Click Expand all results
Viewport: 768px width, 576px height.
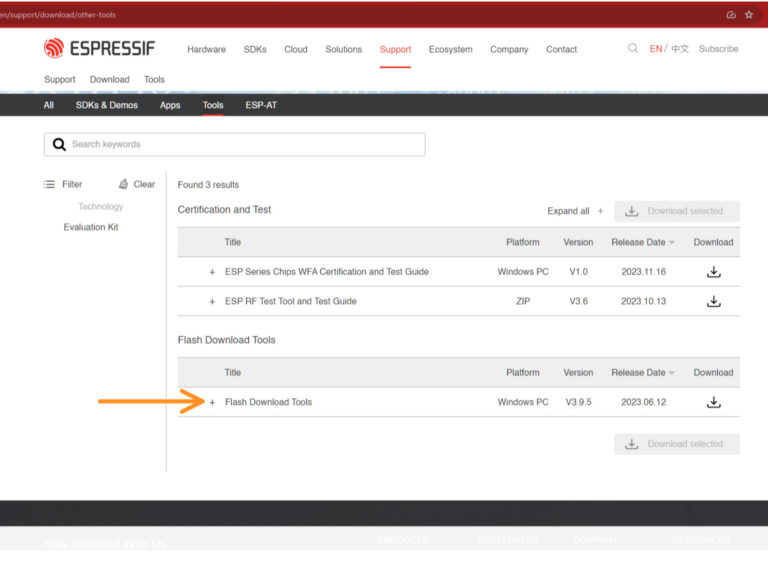[x=575, y=211]
